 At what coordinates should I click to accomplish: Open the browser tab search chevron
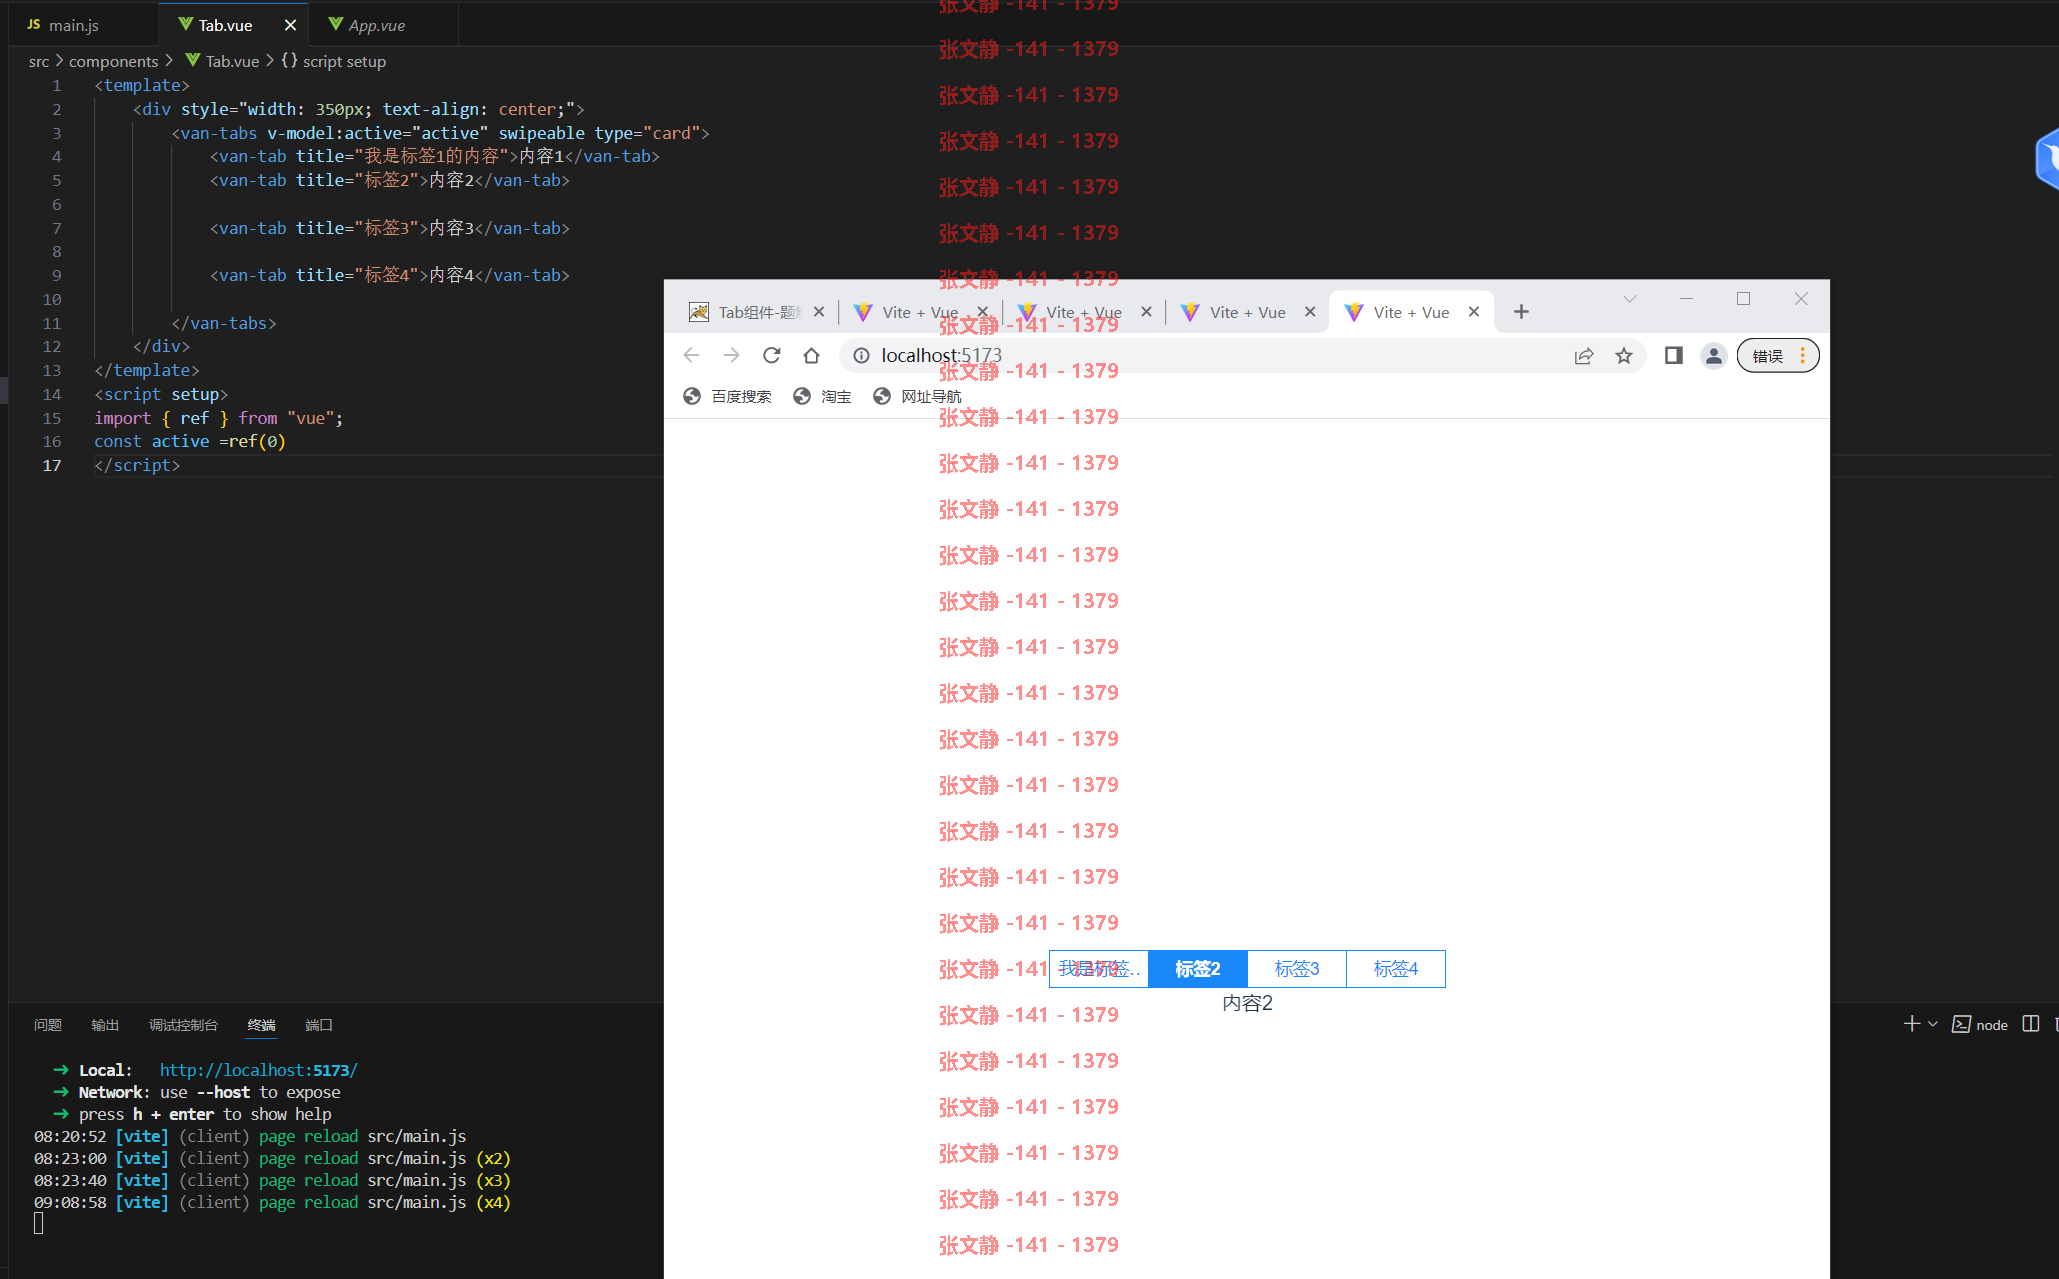[x=1629, y=299]
